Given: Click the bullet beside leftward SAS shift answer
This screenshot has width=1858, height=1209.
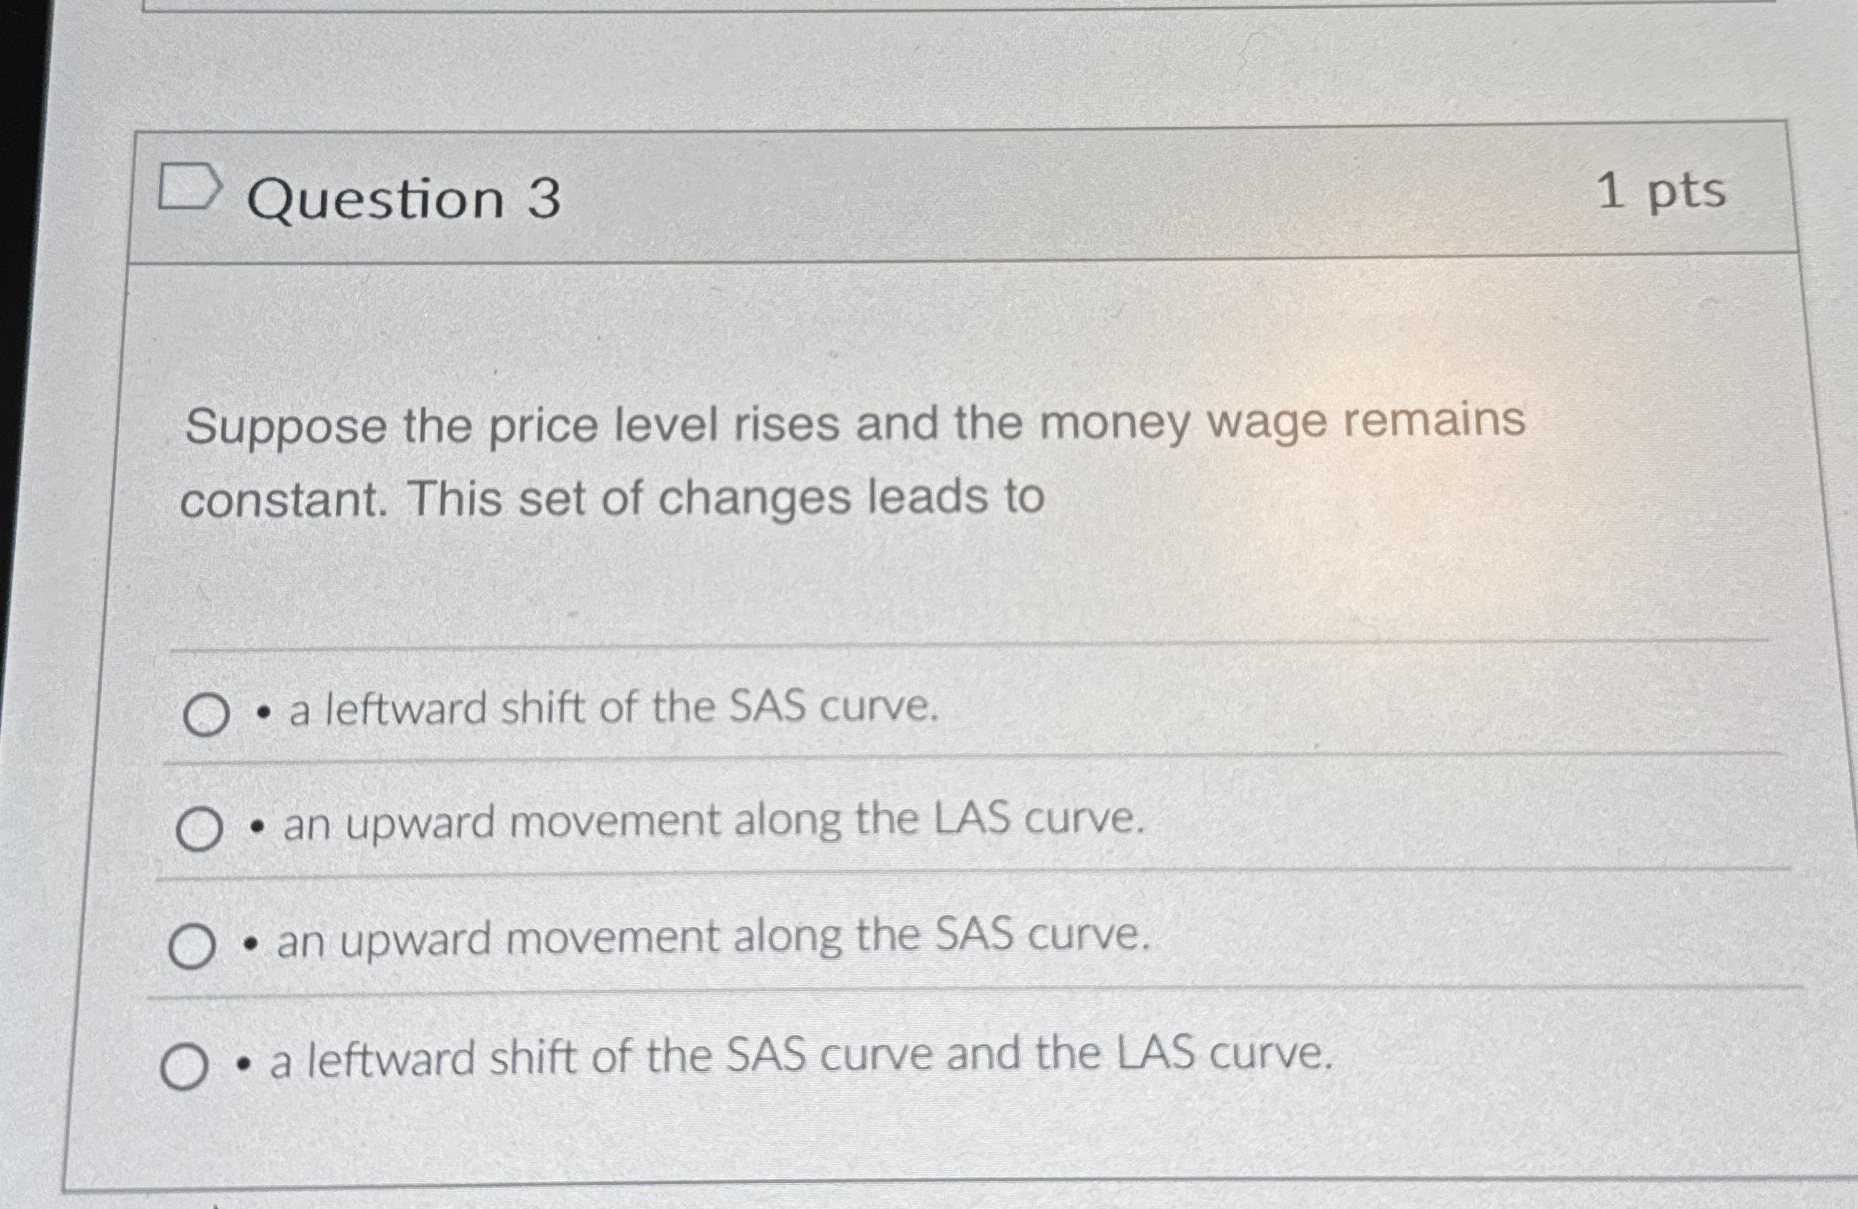Looking at the screenshot, I should [x=262, y=711].
